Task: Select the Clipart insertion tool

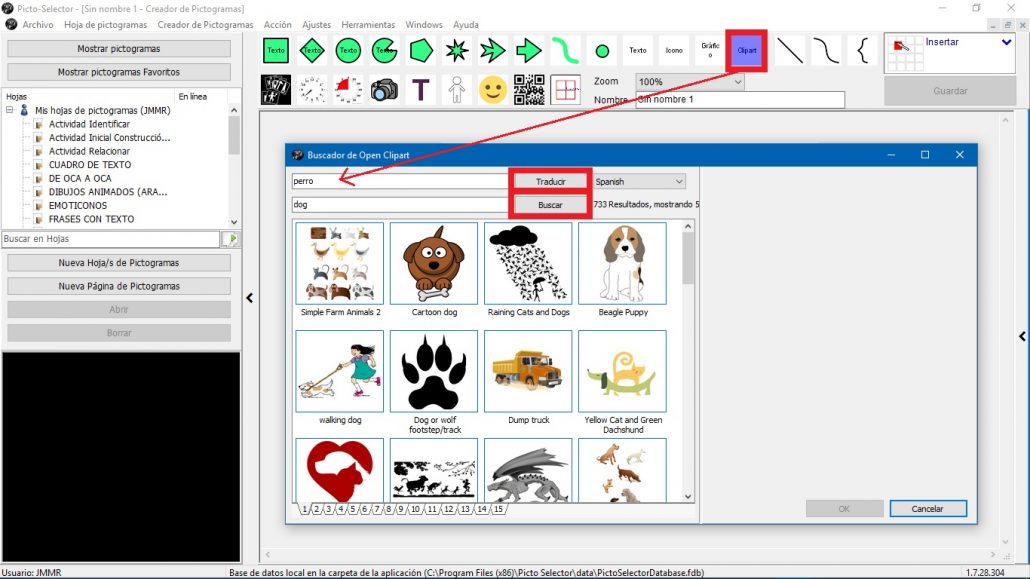Action: click(x=746, y=50)
